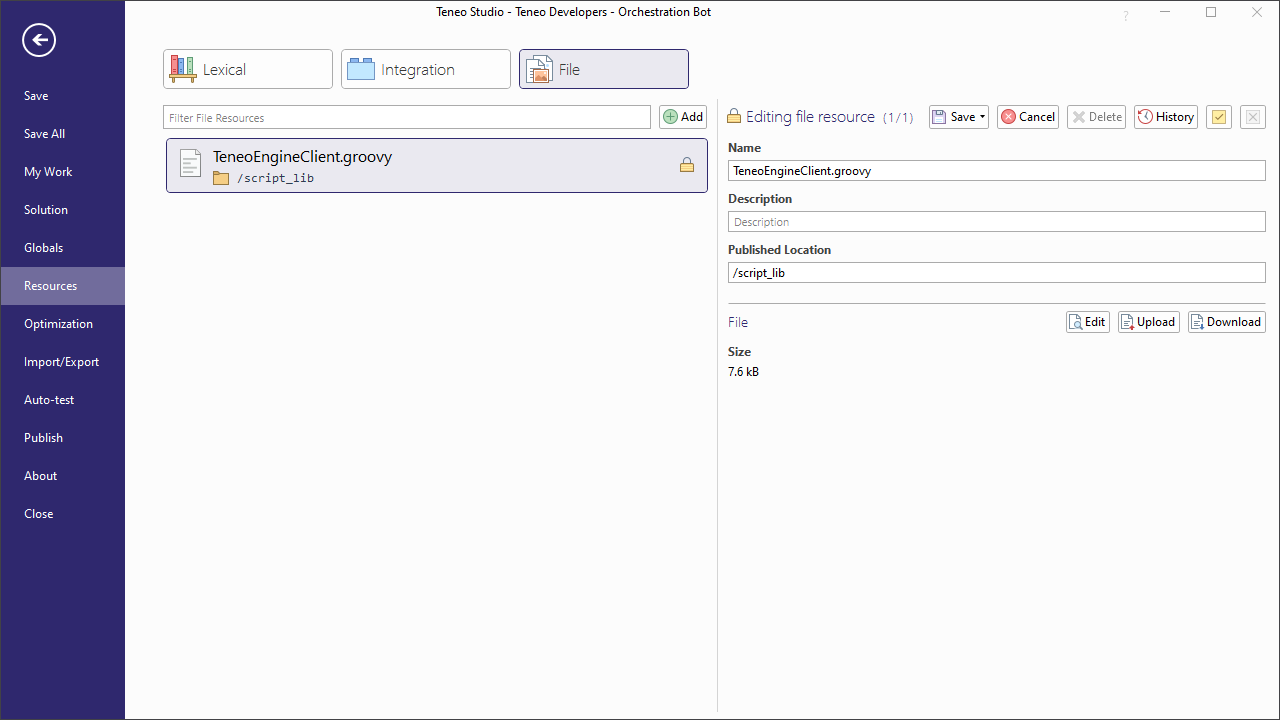This screenshot has width=1280, height=720.
Task: Click the Save button in editing toolbar
Action: tap(953, 117)
